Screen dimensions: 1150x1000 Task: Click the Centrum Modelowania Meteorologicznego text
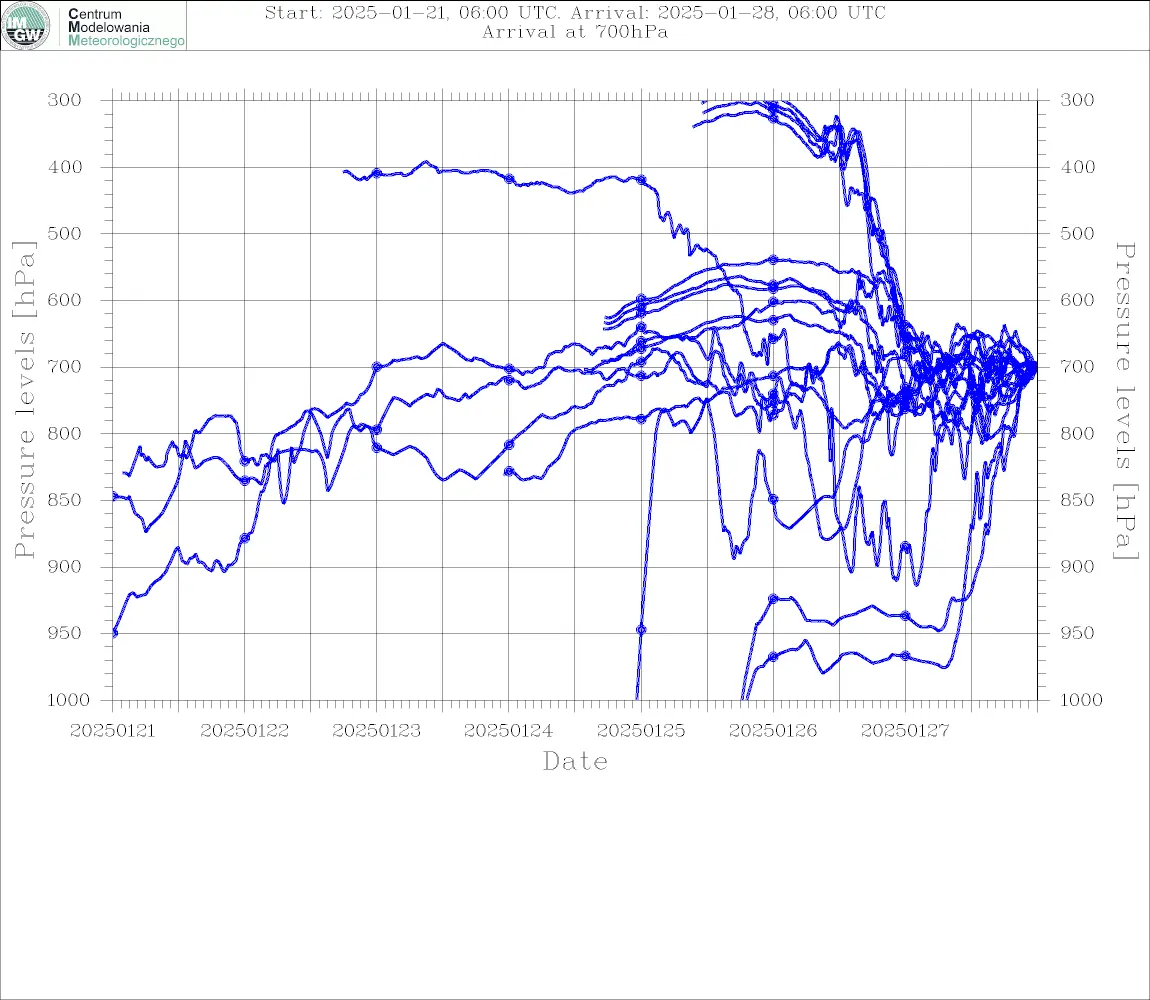125,27
